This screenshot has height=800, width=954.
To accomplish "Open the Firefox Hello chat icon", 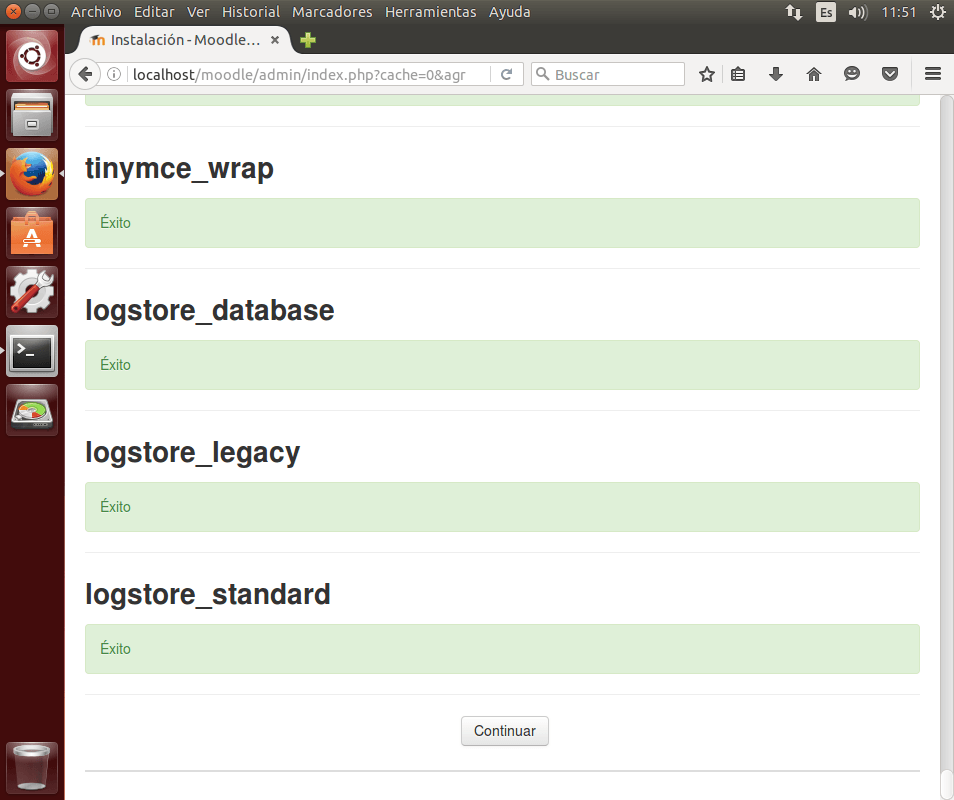I will click(x=852, y=74).
